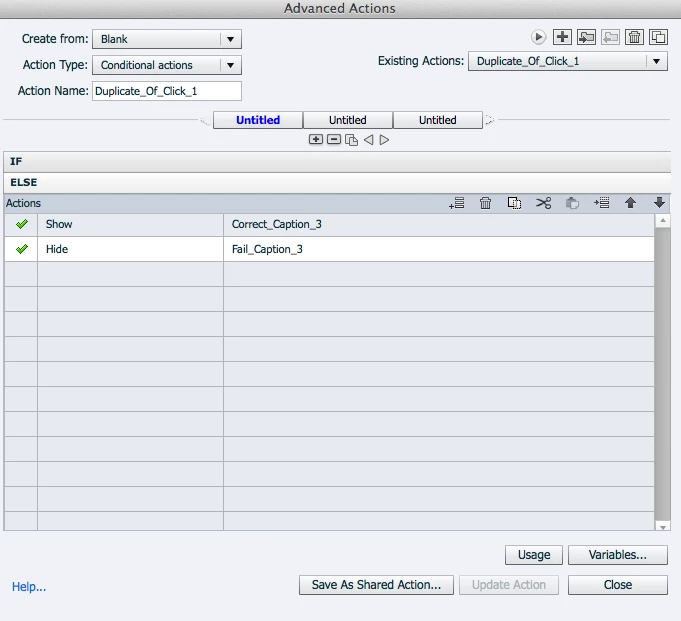Move action row down arrow
The height and width of the screenshot is (621, 681).
(659, 203)
